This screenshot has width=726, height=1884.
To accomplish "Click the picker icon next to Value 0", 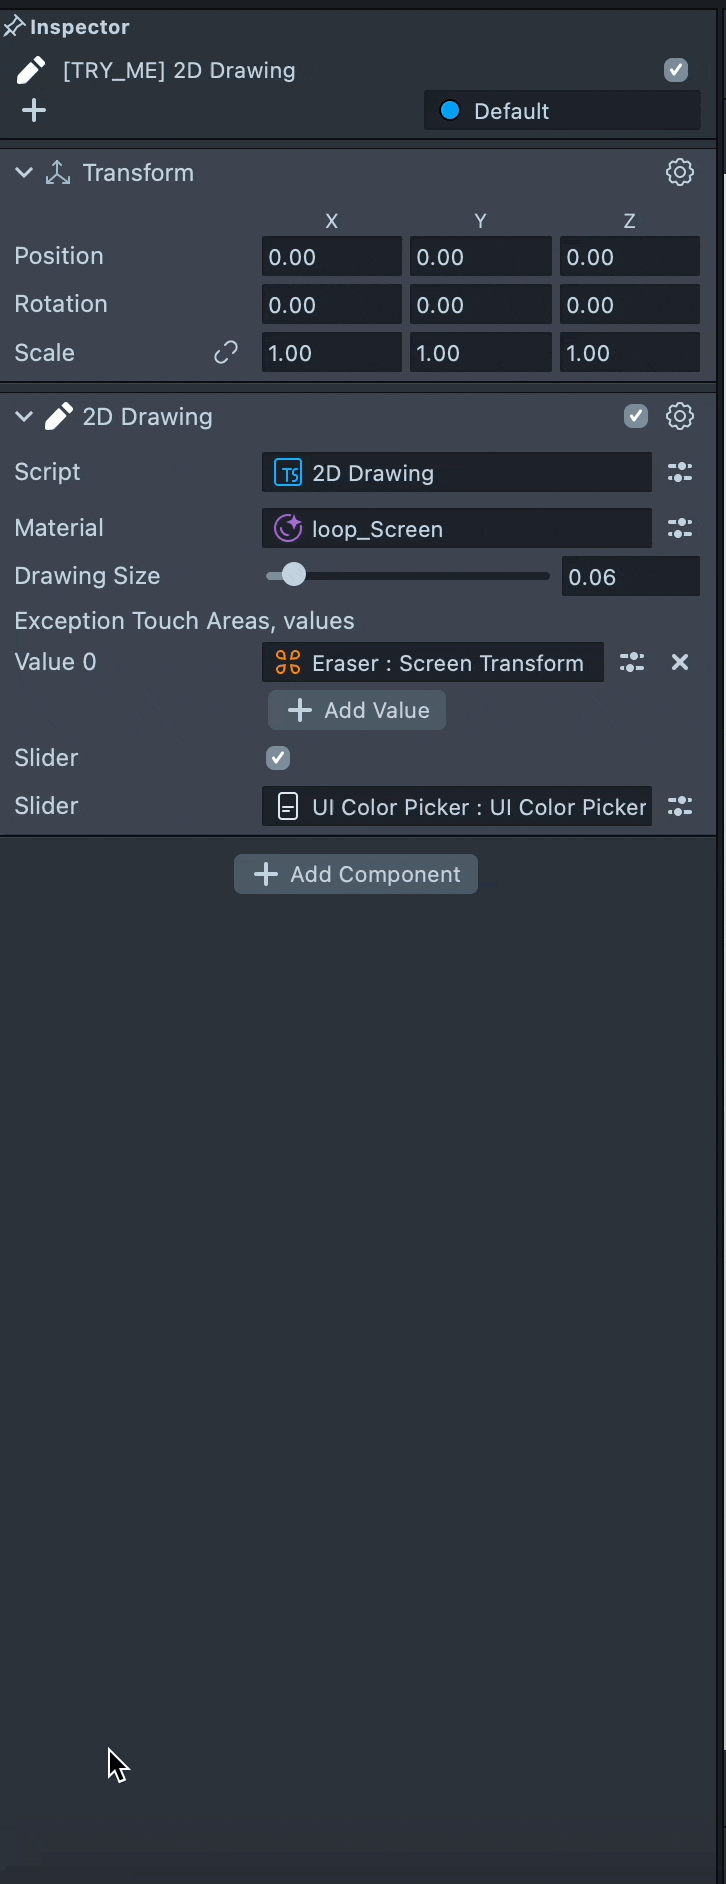I will [632, 662].
